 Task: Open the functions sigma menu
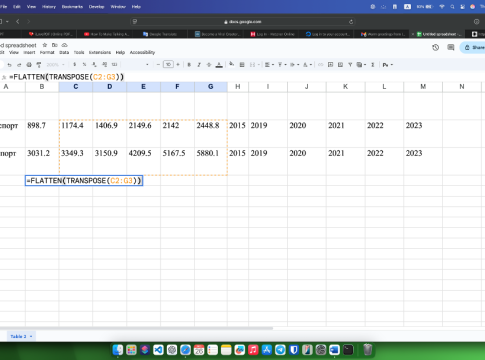[x=373, y=65]
